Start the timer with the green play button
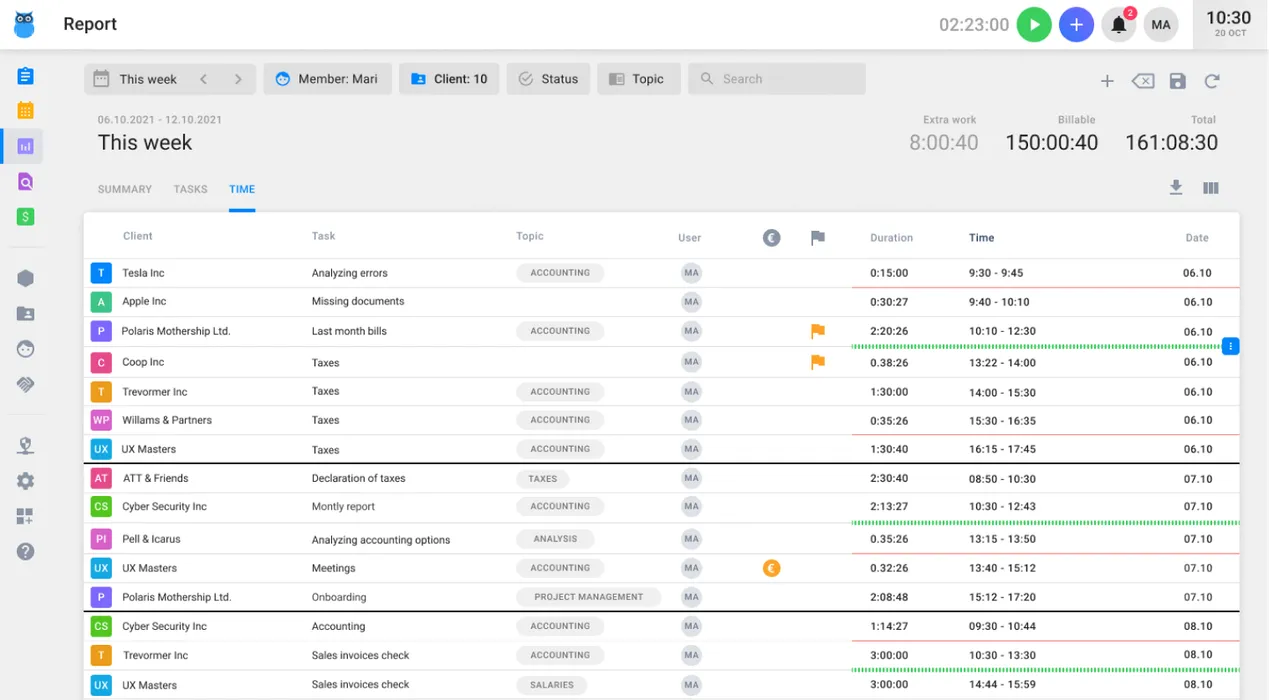Image resolution: width=1269 pixels, height=700 pixels. (x=1034, y=24)
